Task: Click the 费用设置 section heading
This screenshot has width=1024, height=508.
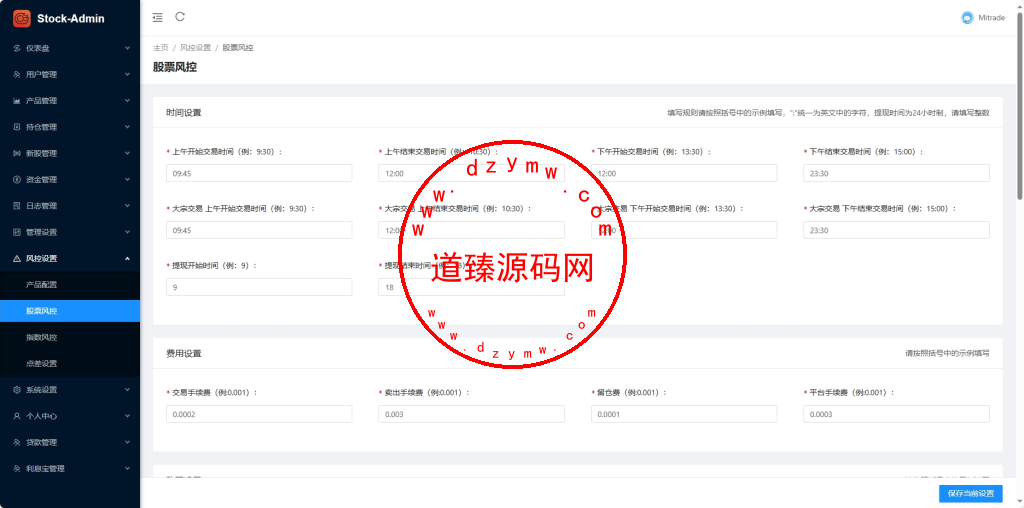Action: pos(184,353)
